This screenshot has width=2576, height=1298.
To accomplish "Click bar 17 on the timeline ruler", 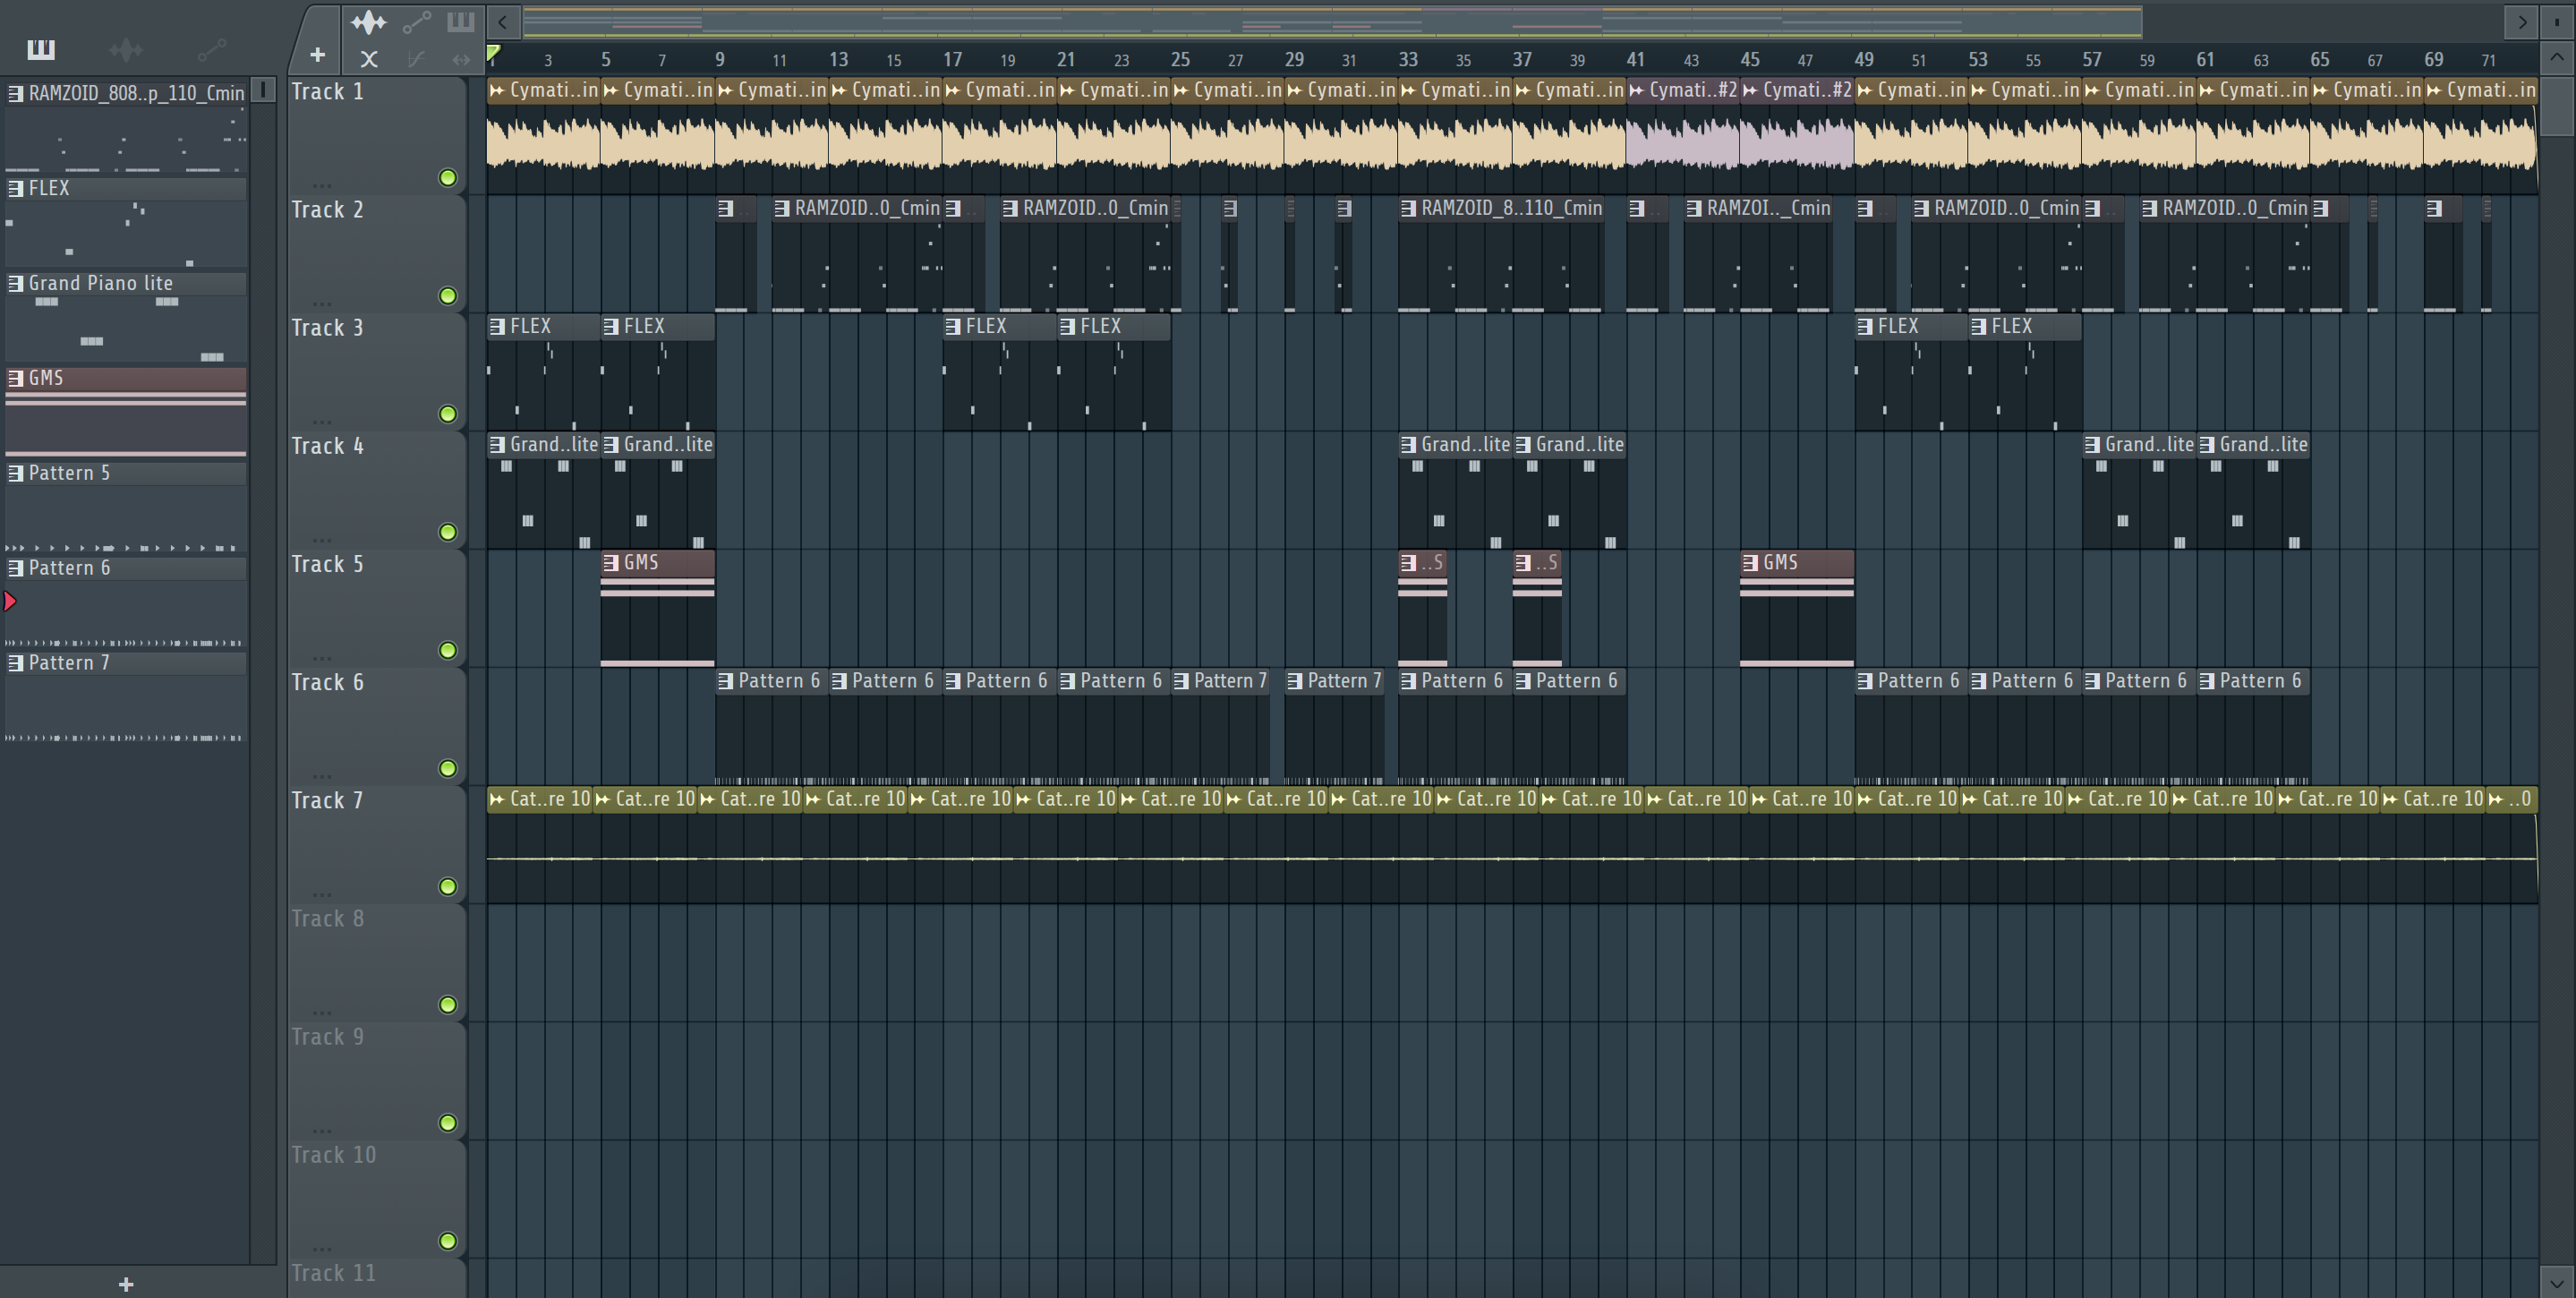I will [952, 59].
